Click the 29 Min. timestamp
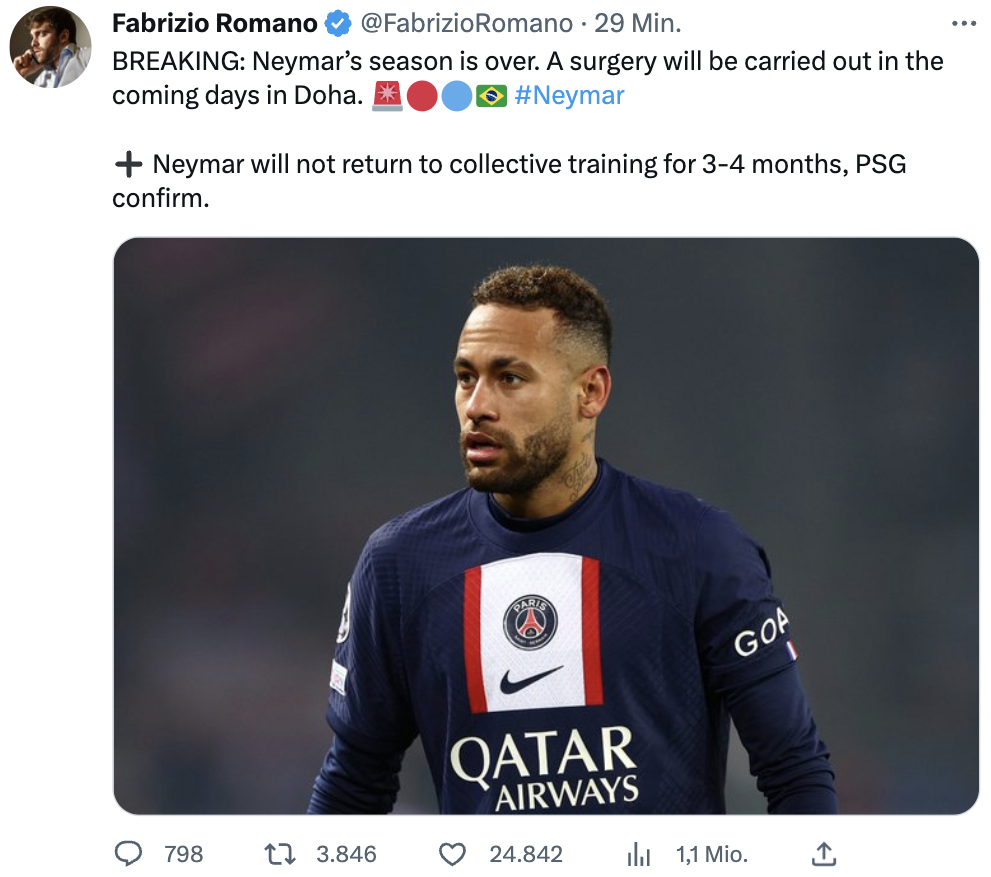 [638, 23]
